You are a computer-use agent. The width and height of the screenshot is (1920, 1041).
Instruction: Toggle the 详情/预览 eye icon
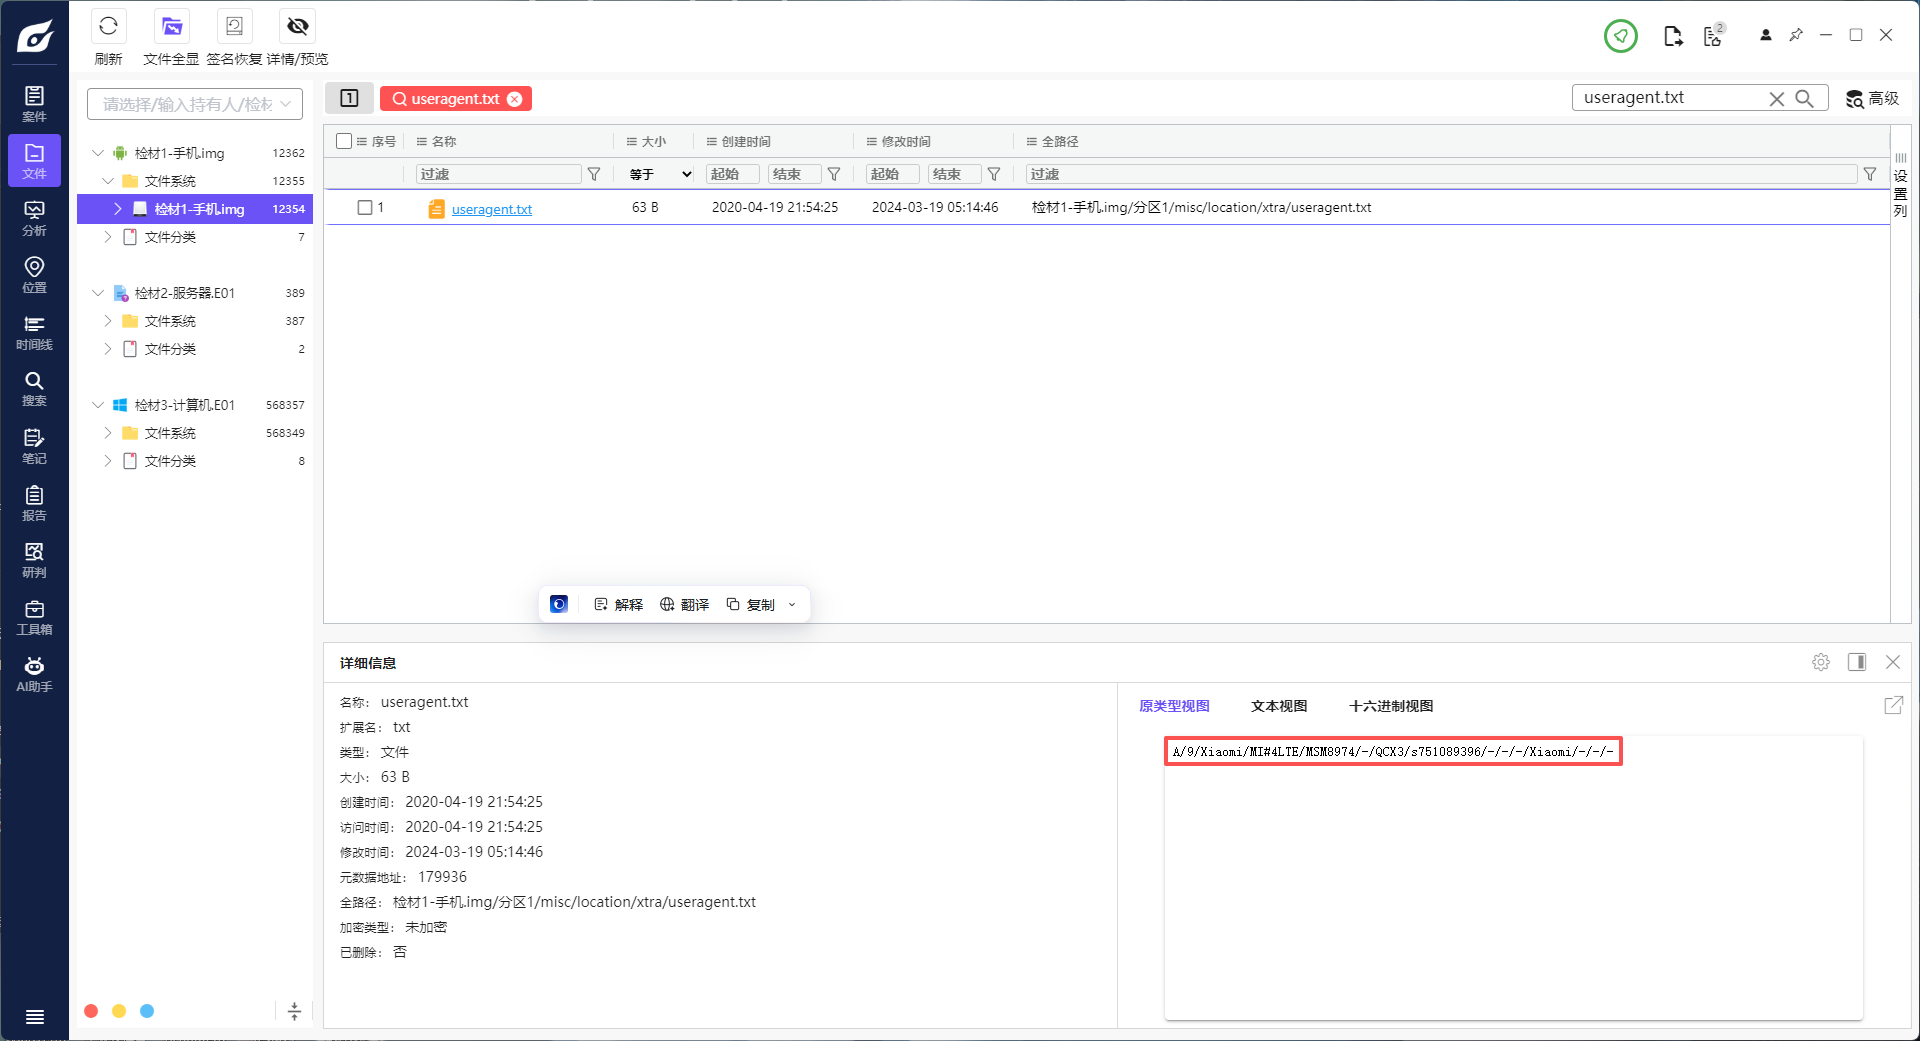(297, 26)
